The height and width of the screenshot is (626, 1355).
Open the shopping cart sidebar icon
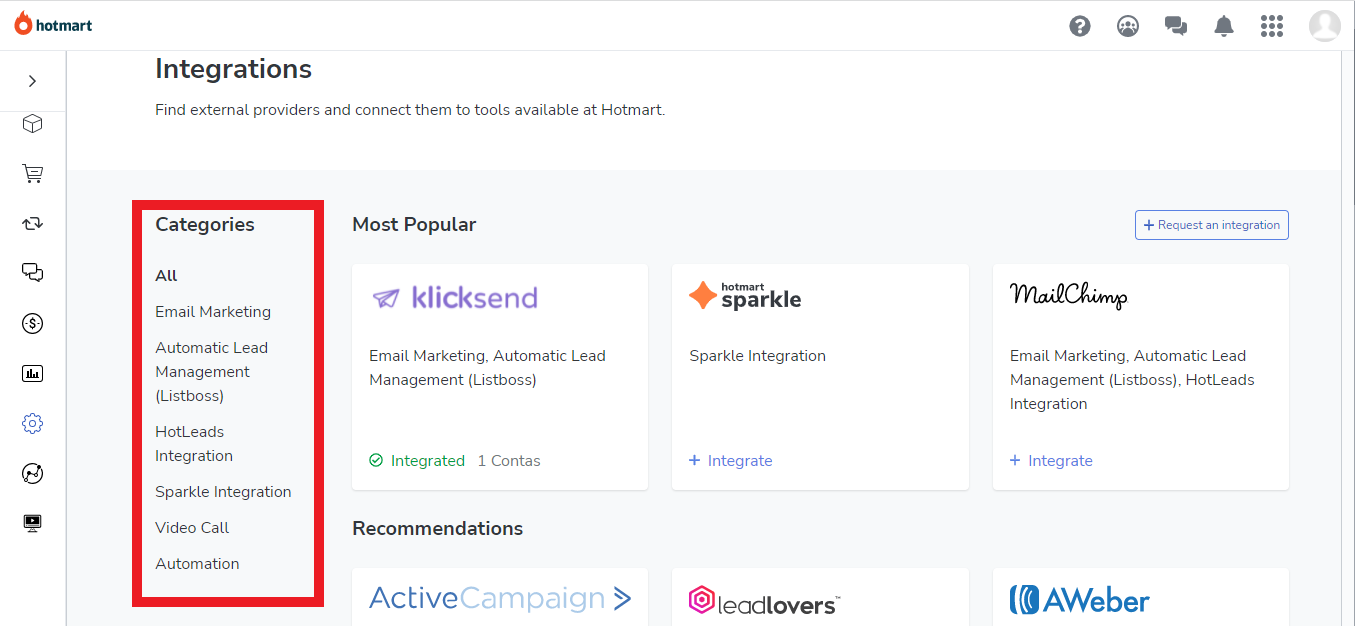tap(33, 174)
